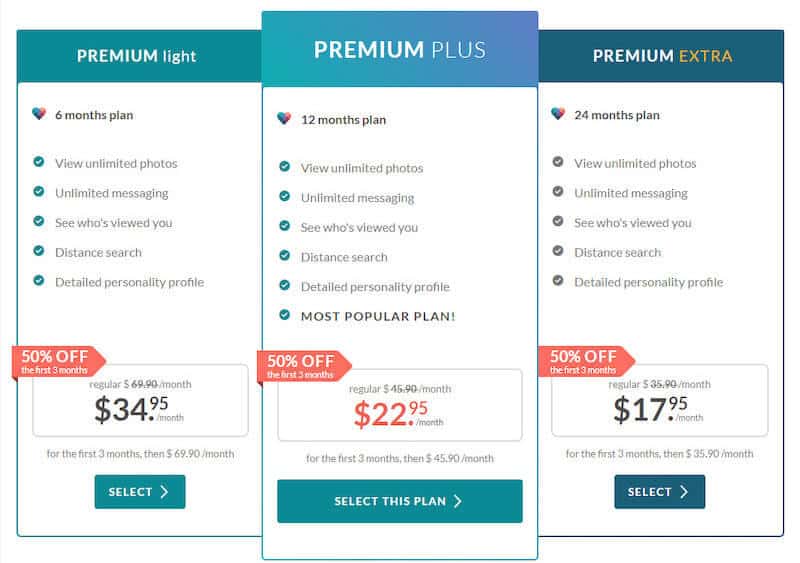Click checkmark beside Distance search in Premium Extra
800x563 pixels.
(x=558, y=251)
